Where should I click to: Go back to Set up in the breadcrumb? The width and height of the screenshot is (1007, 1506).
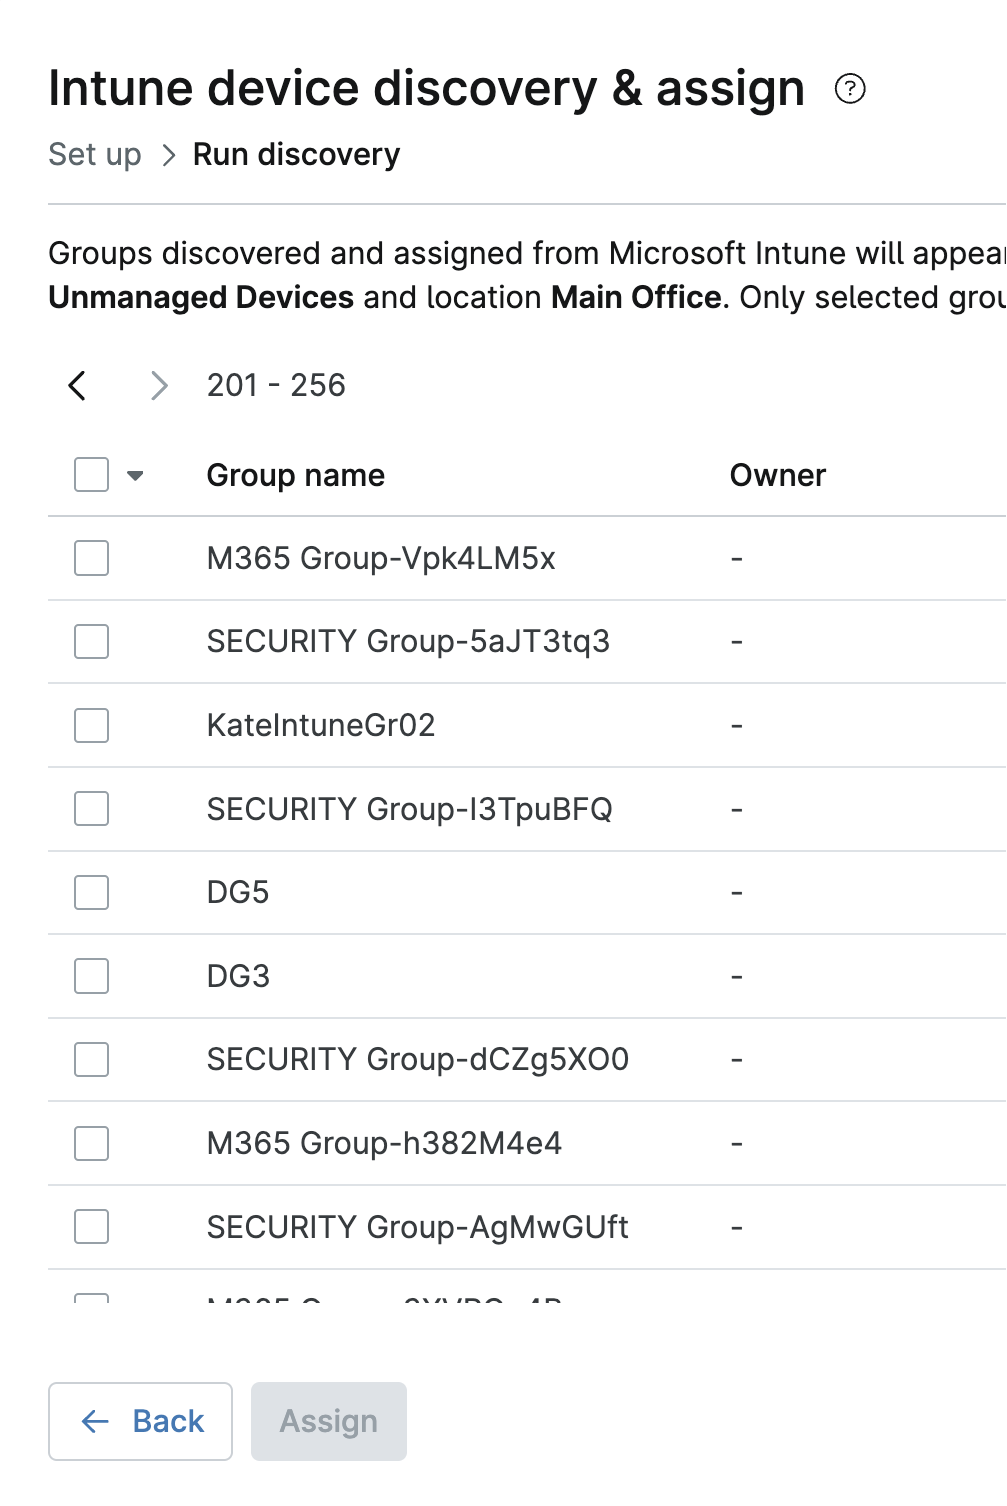click(x=94, y=155)
